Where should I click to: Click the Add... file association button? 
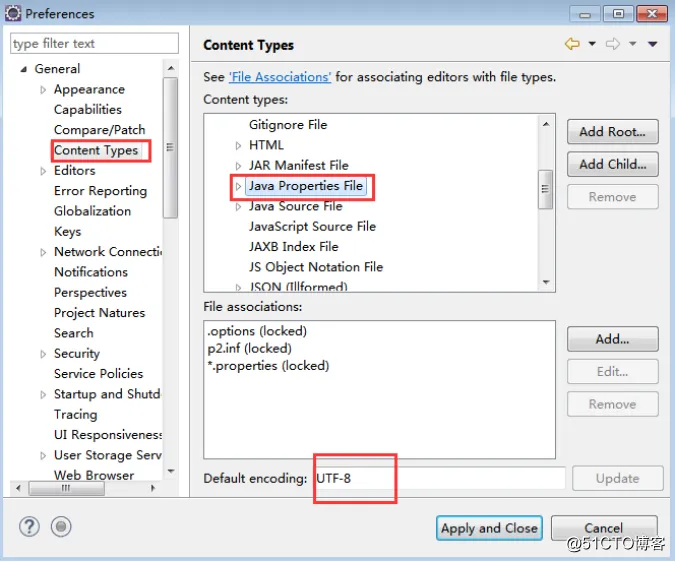(x=613, y=340)
